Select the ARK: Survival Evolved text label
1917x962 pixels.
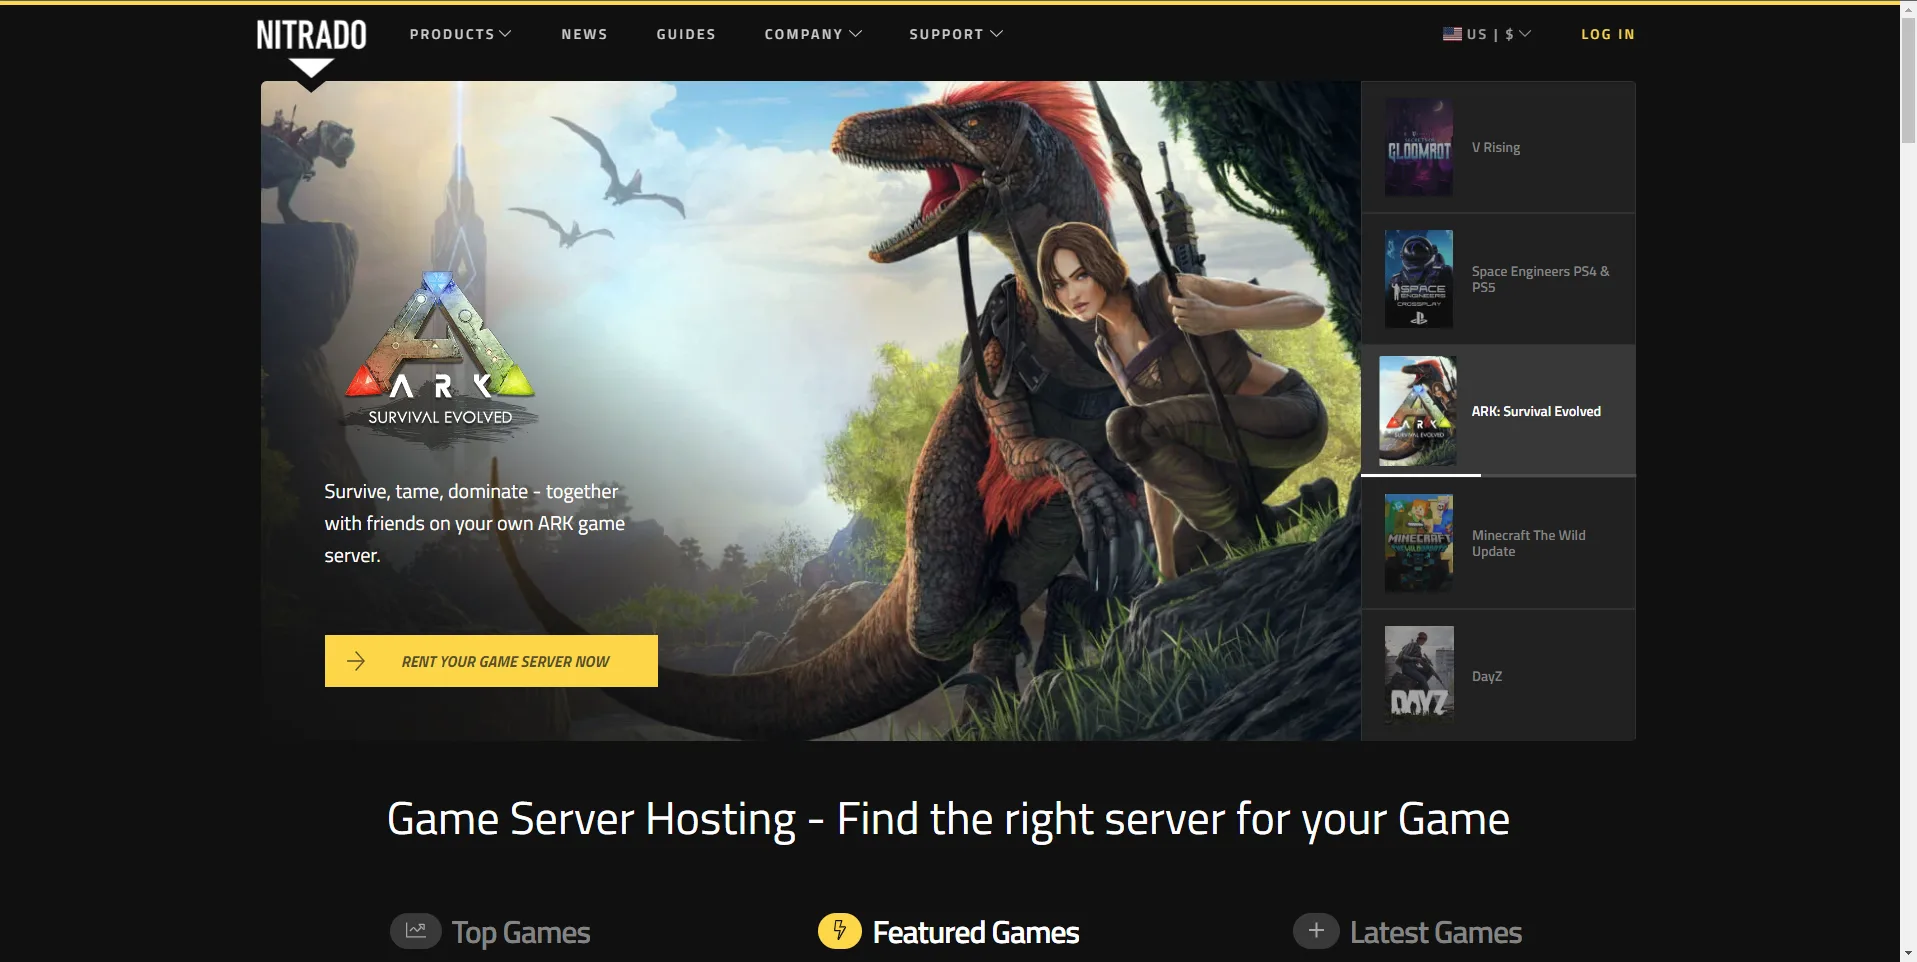click(1536, 411)
